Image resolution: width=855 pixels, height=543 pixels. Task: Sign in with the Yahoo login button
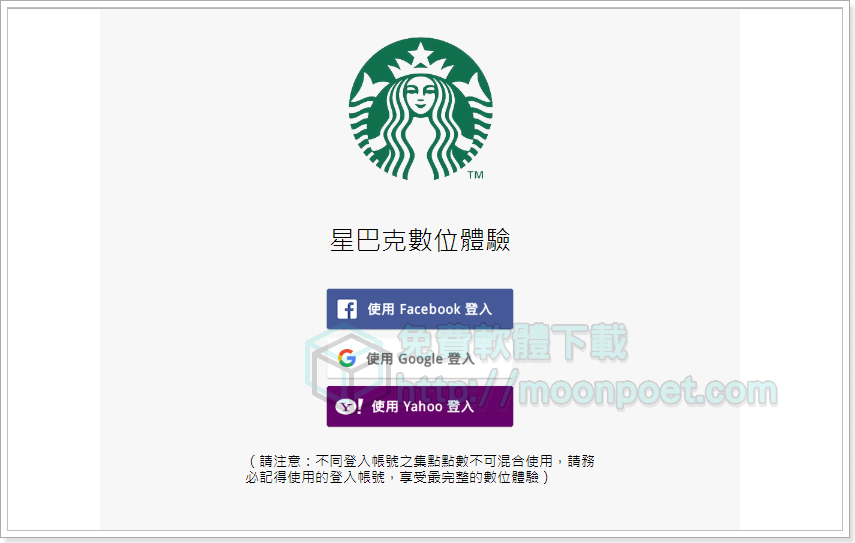(x=420, y=407)
